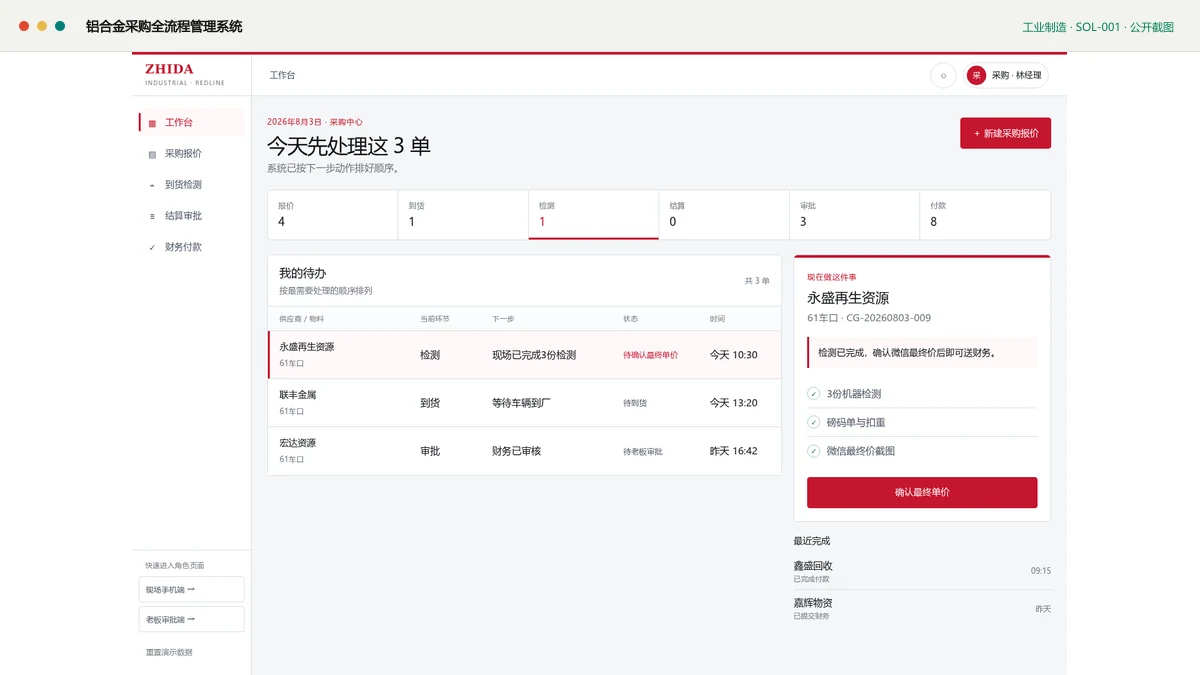Click the 昨天 16:42 time cell
1200x675 pixels.
tap(734, 451)
